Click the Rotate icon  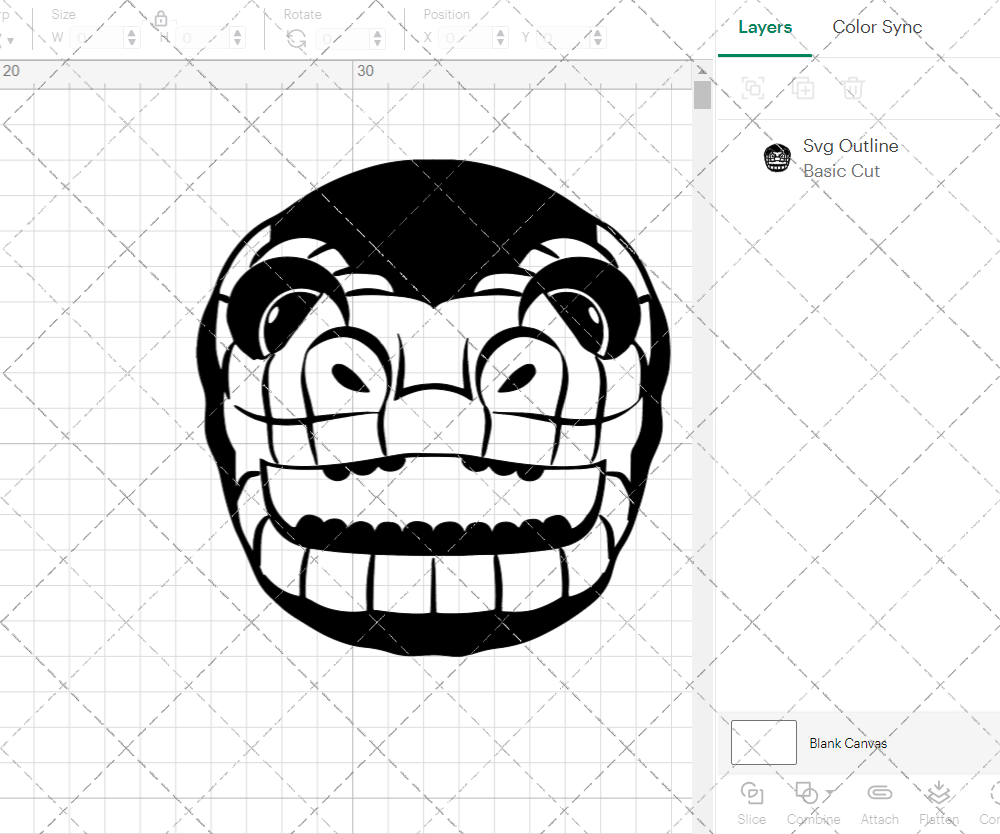coord(296,39)
